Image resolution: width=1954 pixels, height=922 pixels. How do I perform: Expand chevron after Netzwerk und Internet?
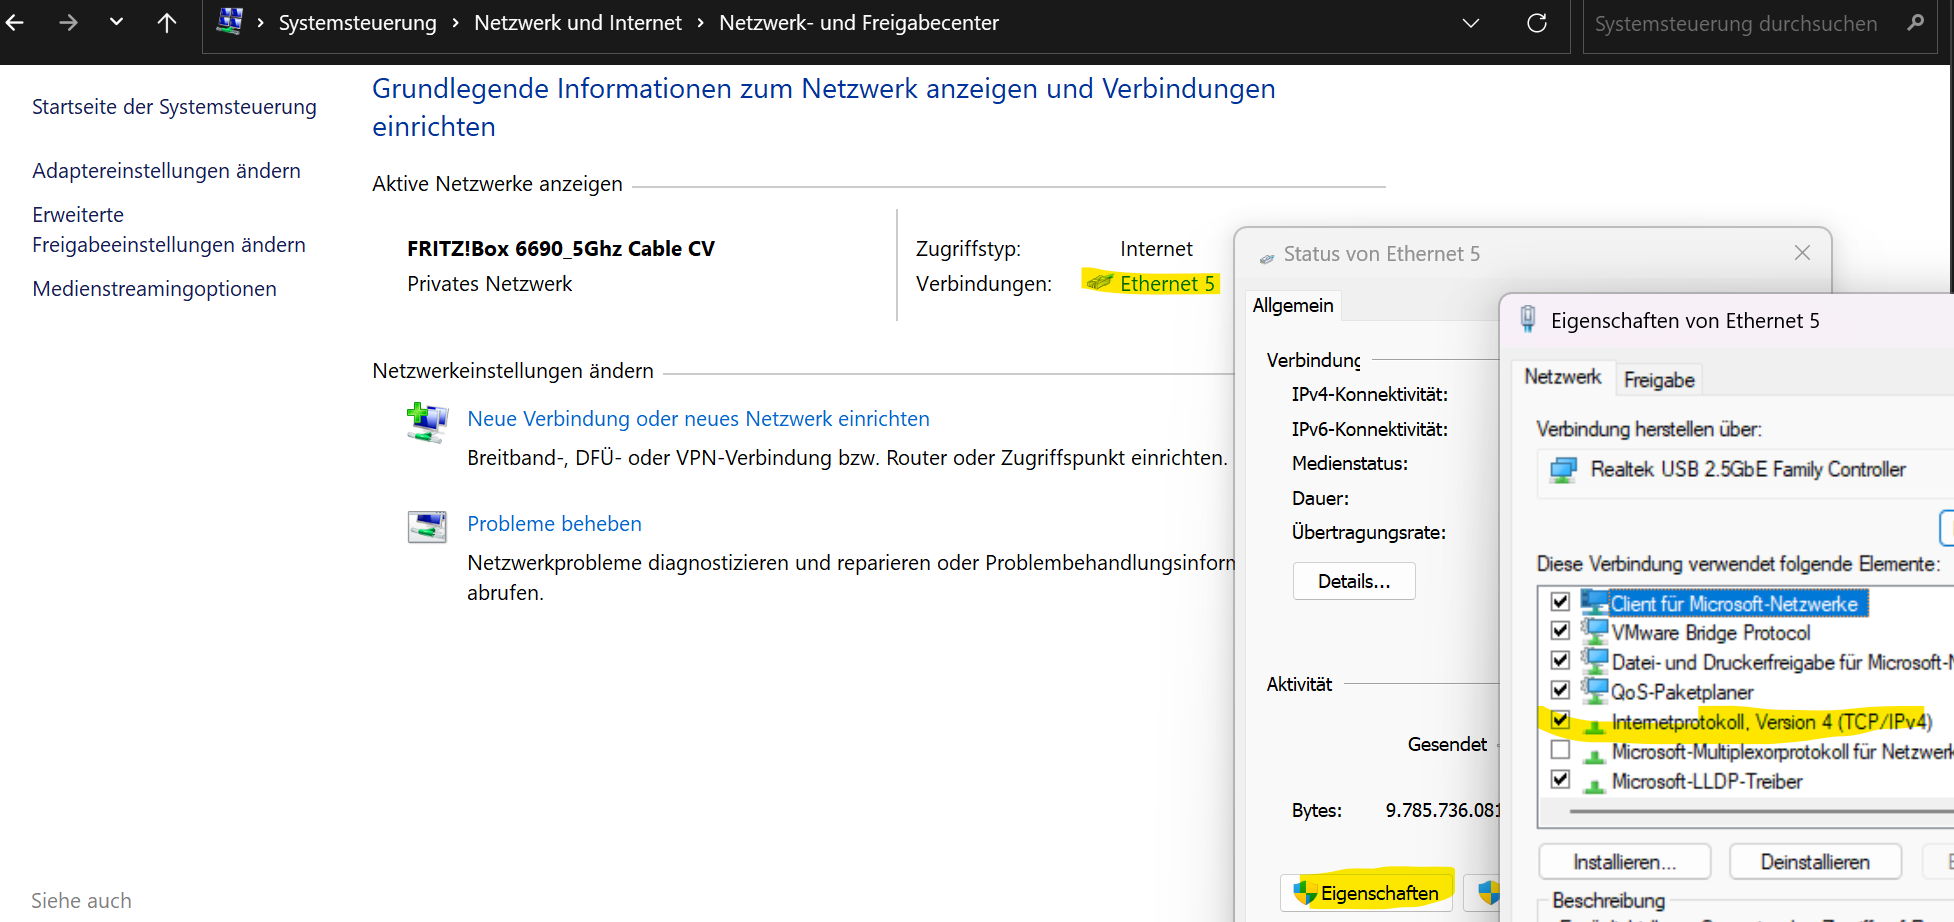click(700, 23)
